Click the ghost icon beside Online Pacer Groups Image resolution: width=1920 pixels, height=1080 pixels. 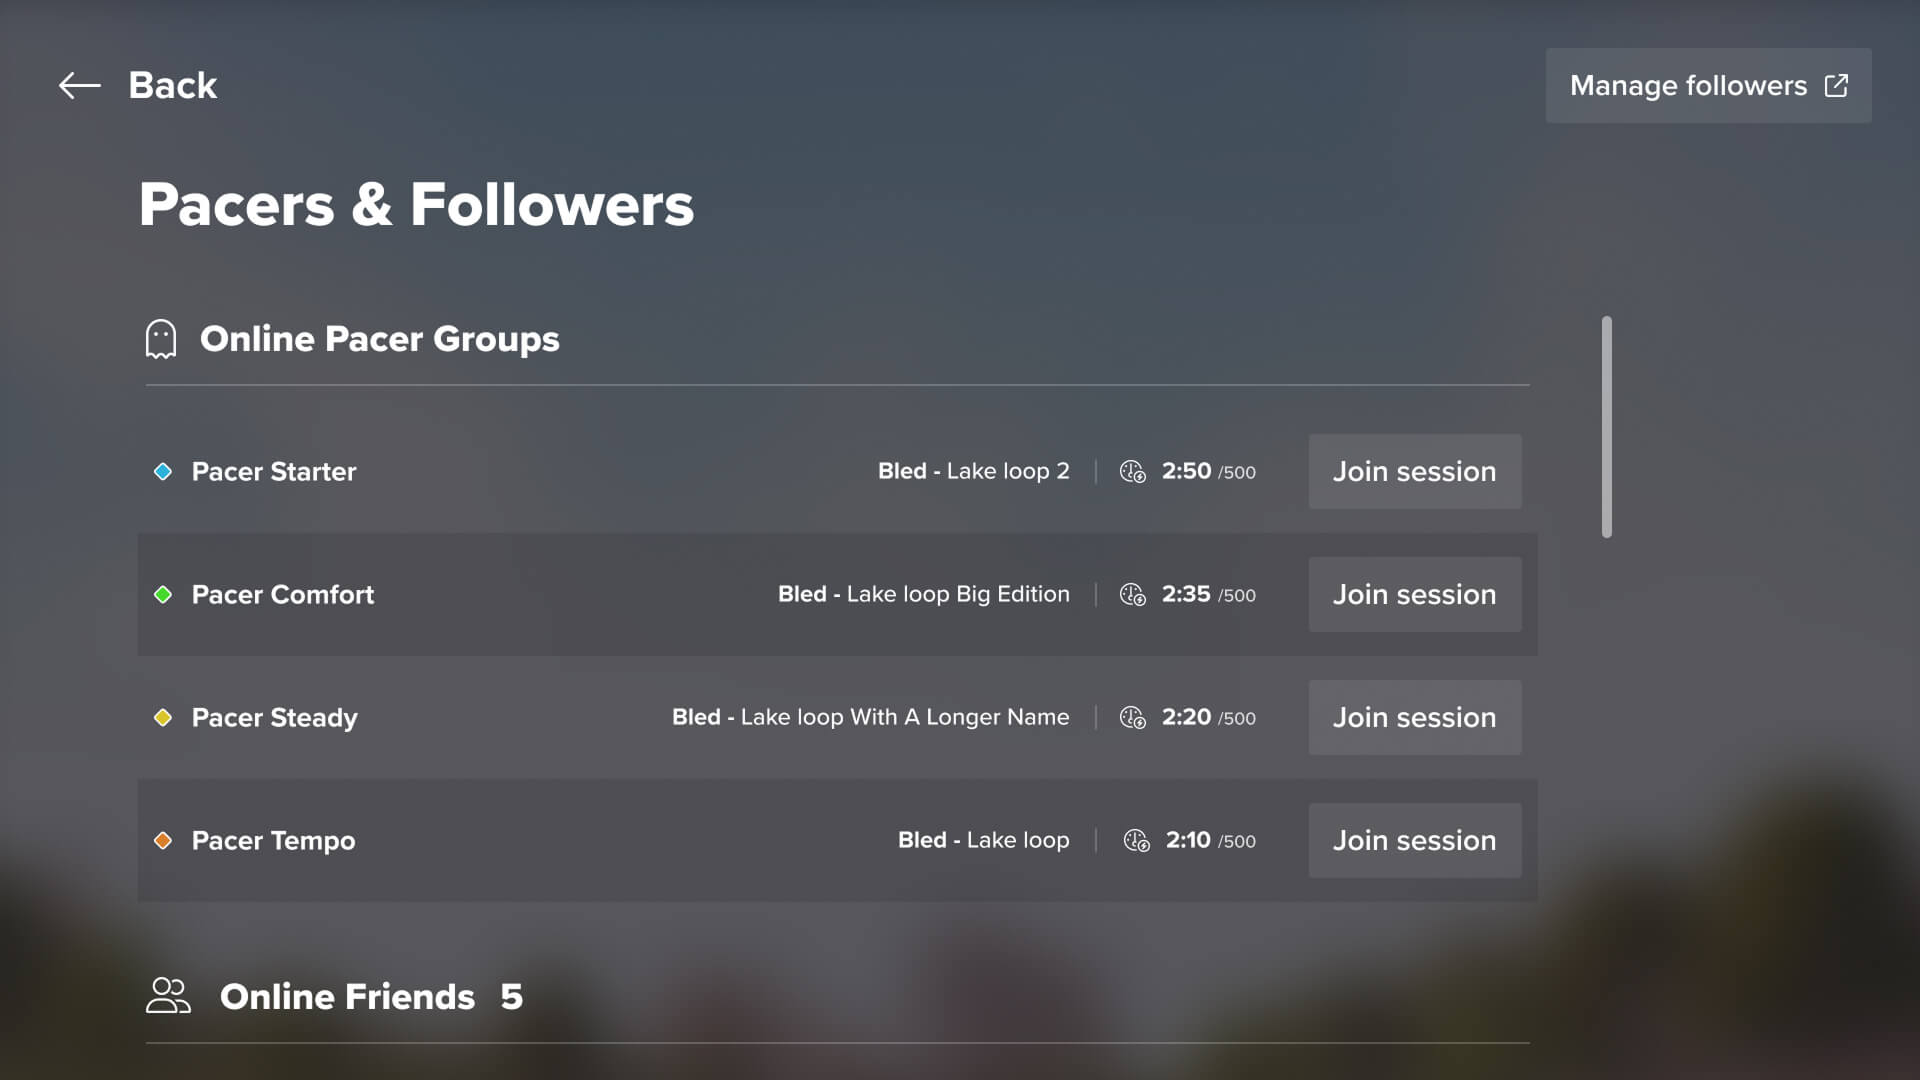tap(161, 339)
